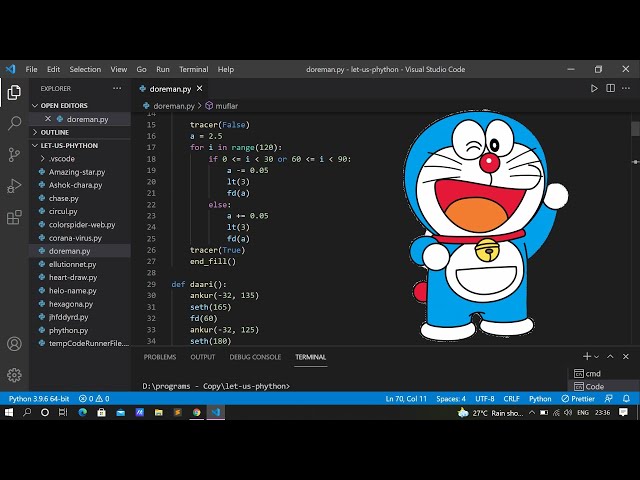Screen dimensions: 640x480
Task: Open the Run menu
Action: click(x=162, y=69)
